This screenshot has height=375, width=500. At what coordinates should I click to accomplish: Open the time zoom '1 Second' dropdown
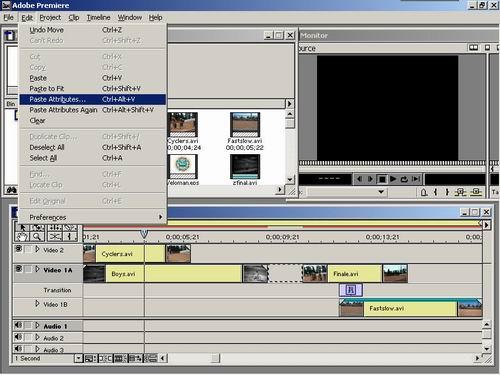click(79, 358)
